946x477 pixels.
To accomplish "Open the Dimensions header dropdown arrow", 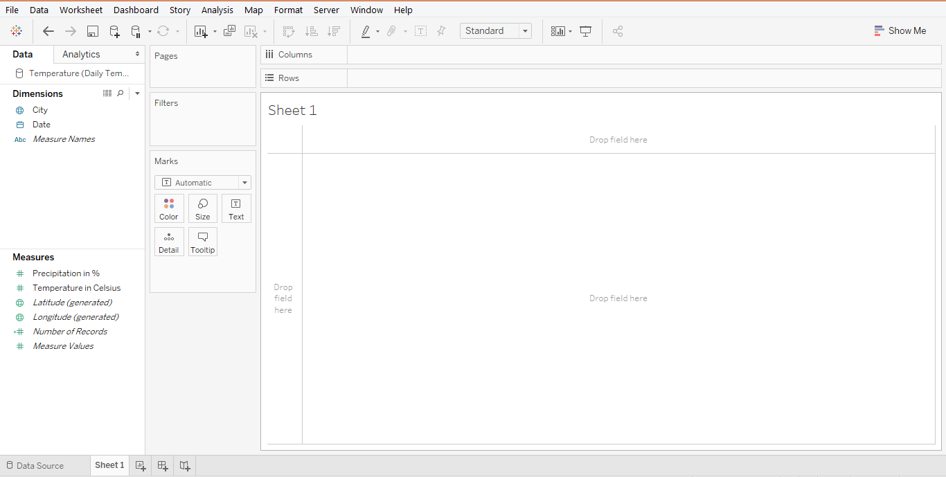I will coord(138,93).
